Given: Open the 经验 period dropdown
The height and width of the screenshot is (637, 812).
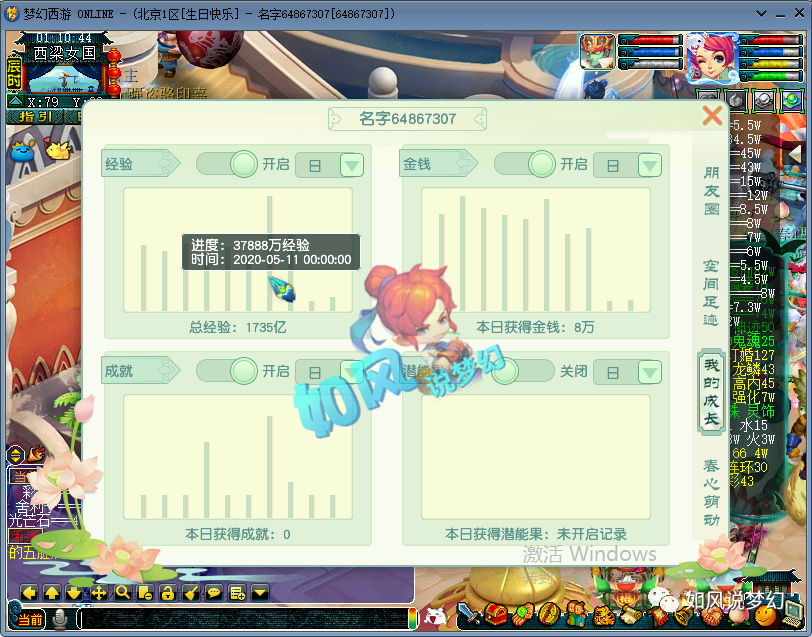Looking at the screenshot, I should pos(352,165).
